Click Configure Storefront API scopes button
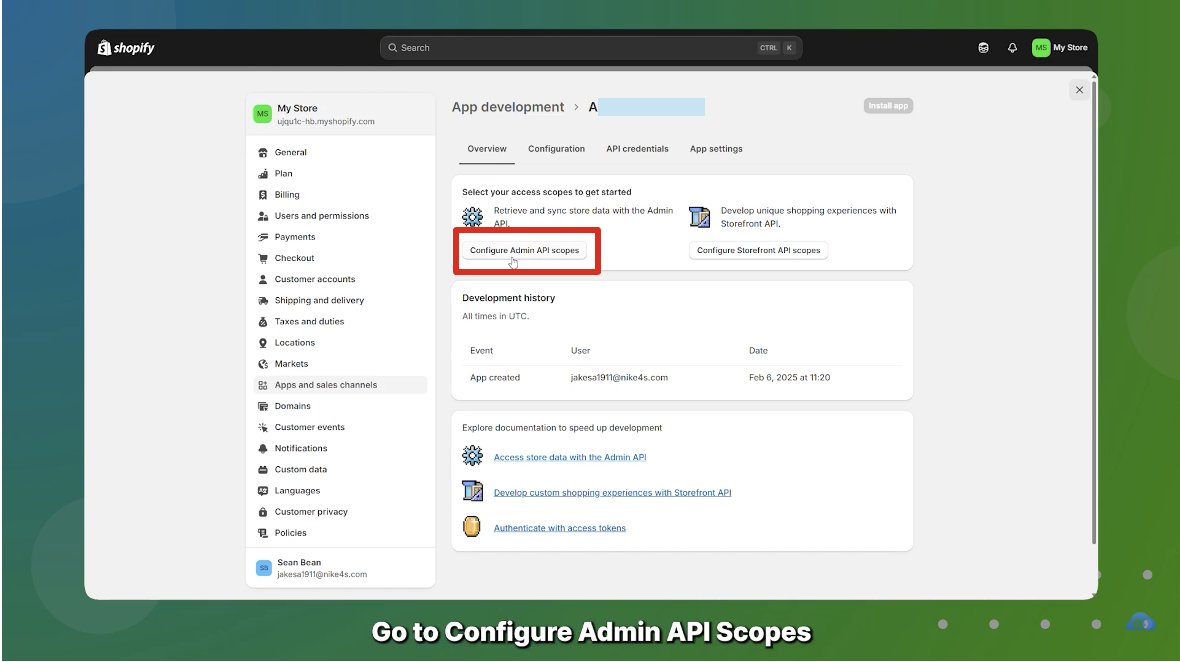The height and width of the screenshot is (662, 1180). pyautogui.click(x=759, y=251)
